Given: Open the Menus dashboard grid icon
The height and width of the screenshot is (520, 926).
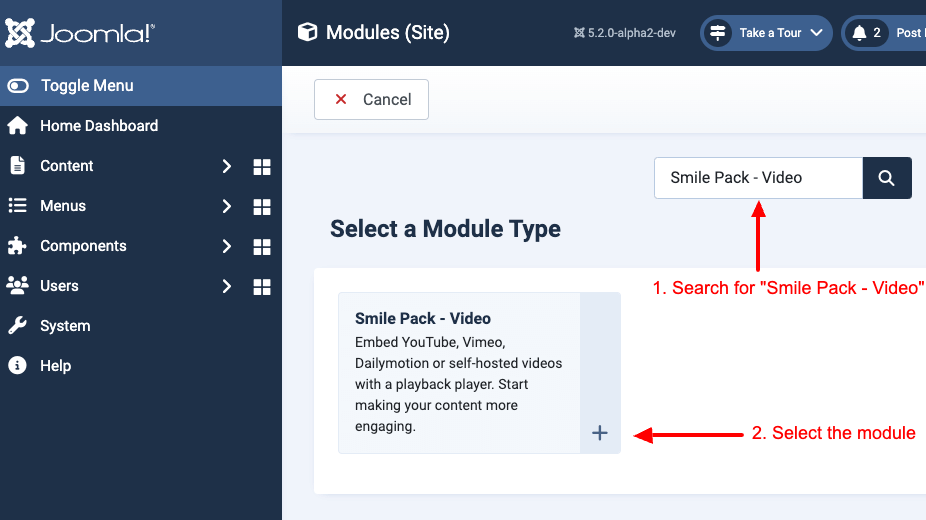Looking at the screenshot, I should coord(262,207).
